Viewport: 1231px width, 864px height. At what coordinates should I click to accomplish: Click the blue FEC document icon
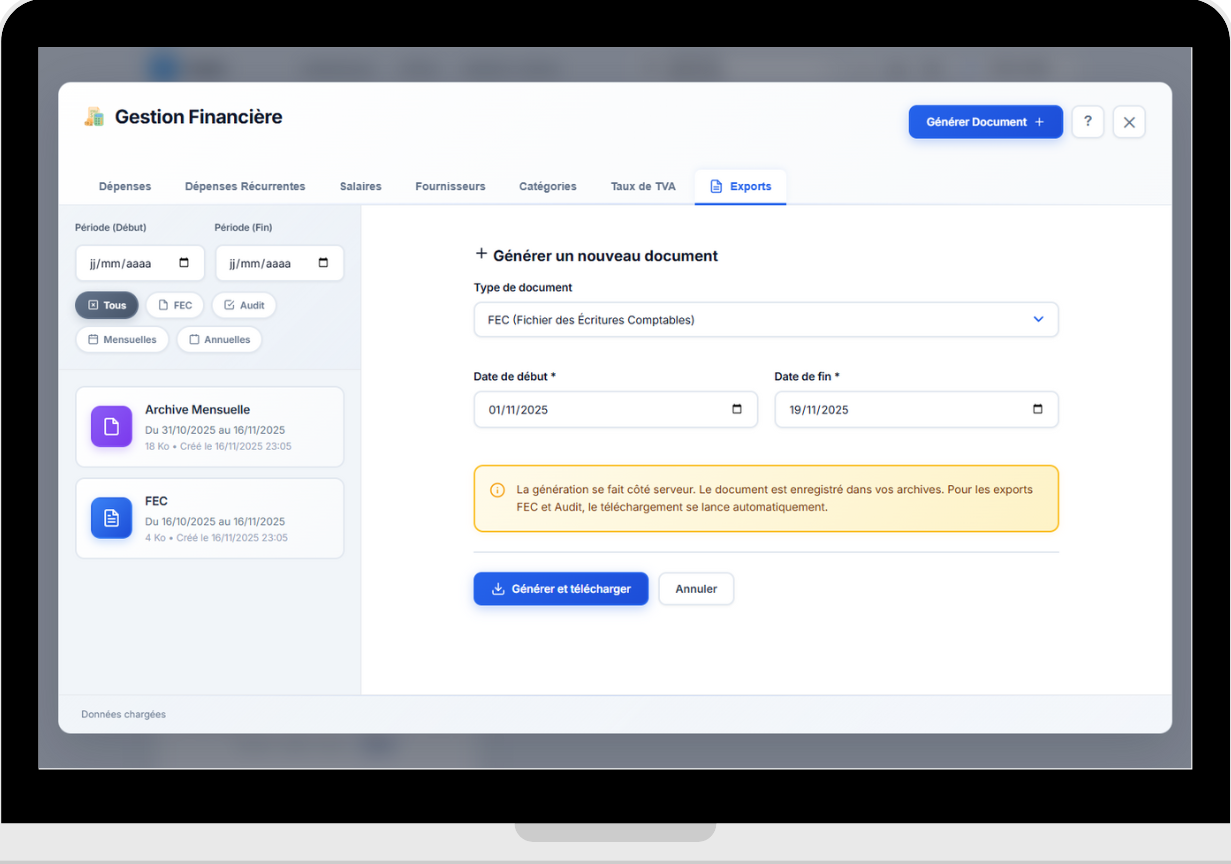pos(111,518)
